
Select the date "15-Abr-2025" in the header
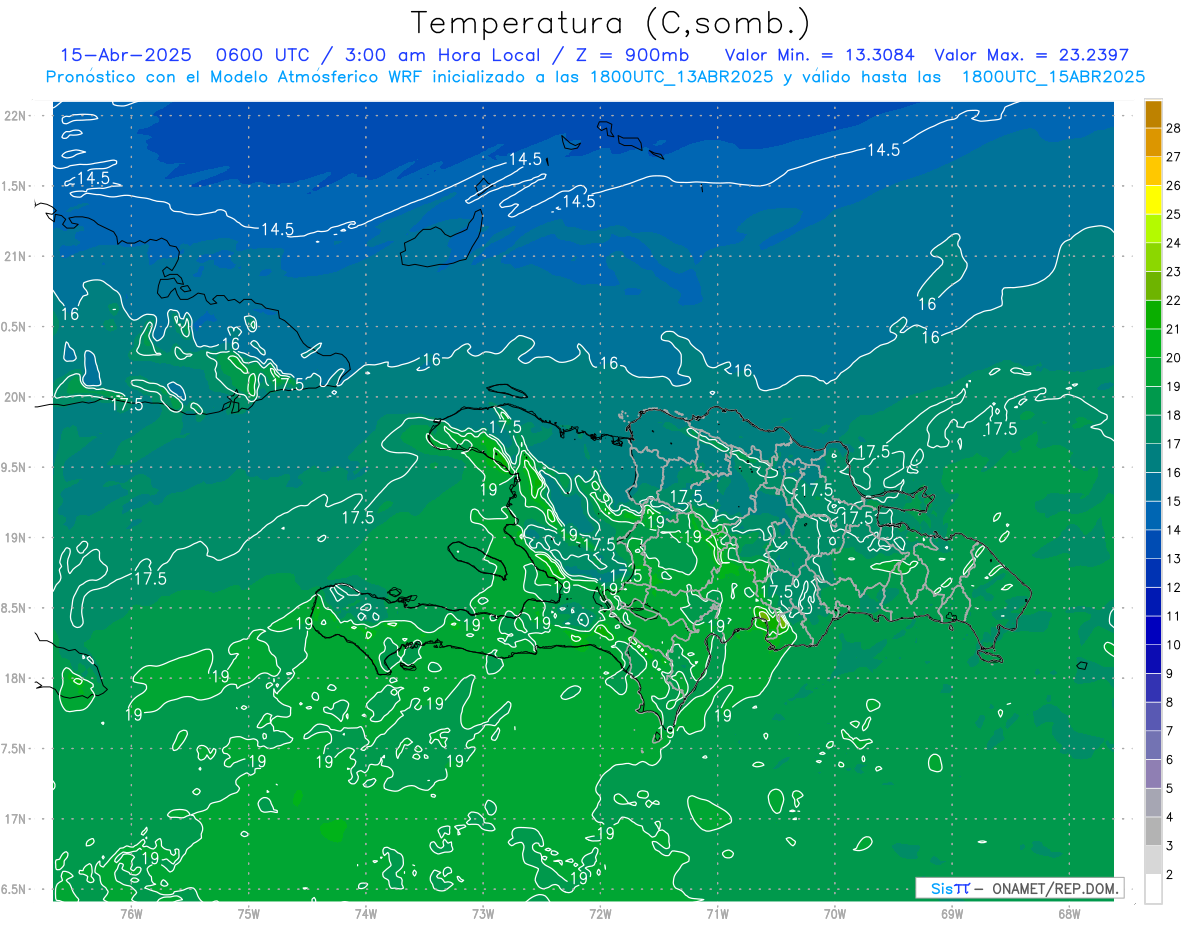pyautogui.click(x=126, y=55)
